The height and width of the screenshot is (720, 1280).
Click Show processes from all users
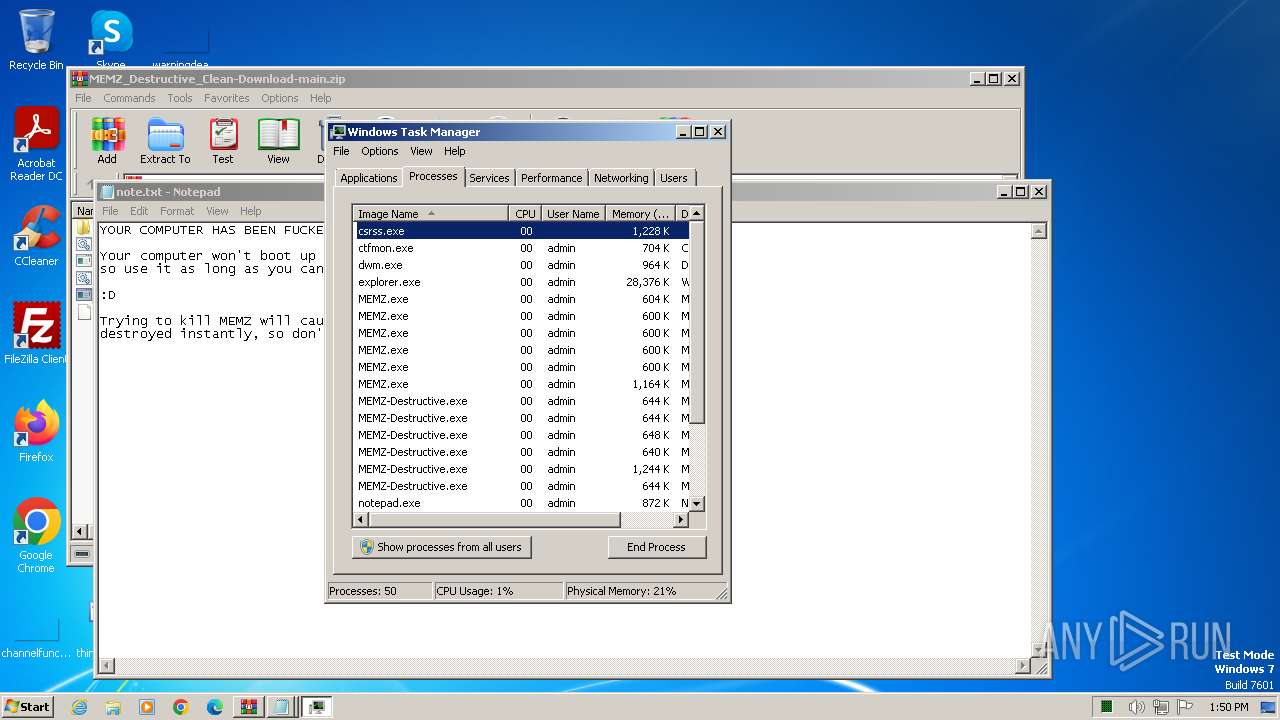pos(441,547)
